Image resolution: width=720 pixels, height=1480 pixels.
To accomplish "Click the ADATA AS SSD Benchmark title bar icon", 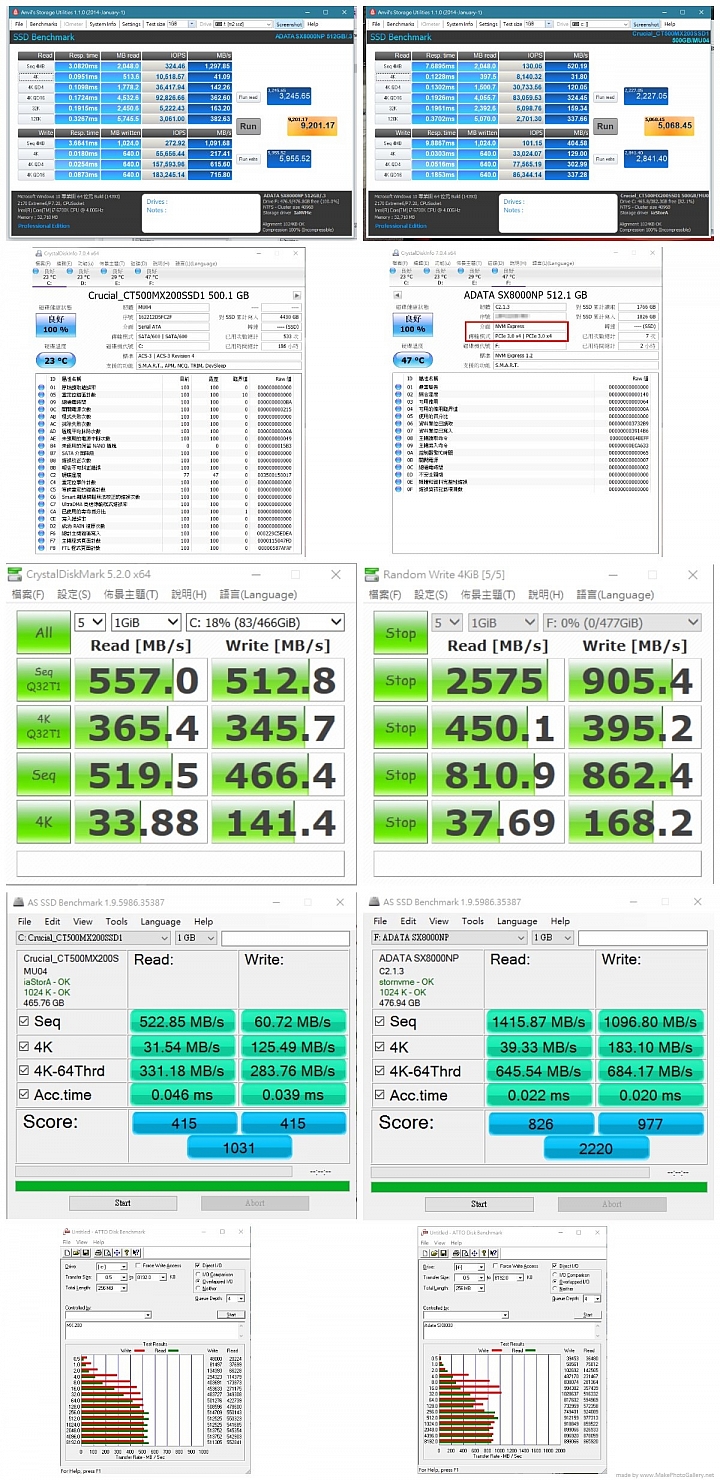I will 373,902.
